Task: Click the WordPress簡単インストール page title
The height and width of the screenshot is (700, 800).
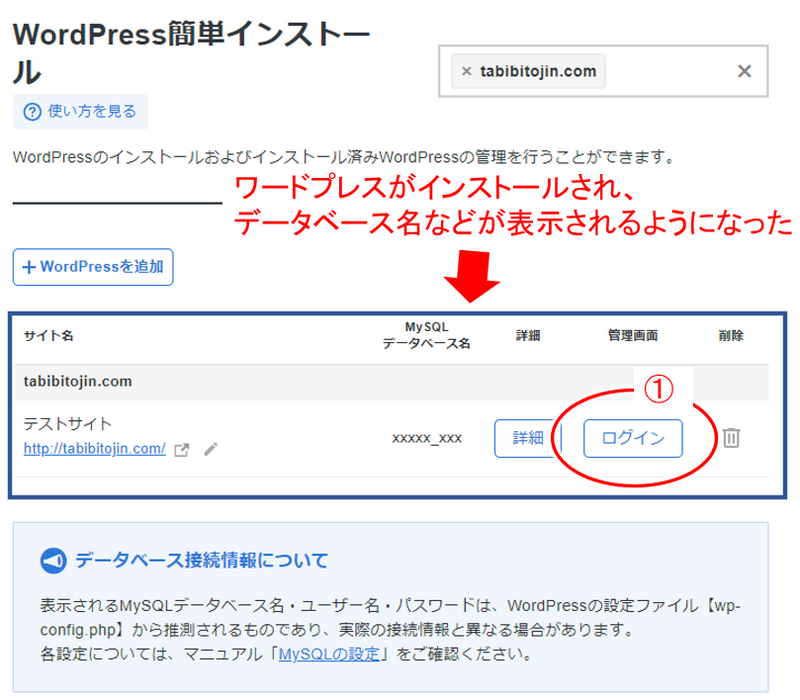Action: pos(191,53)
